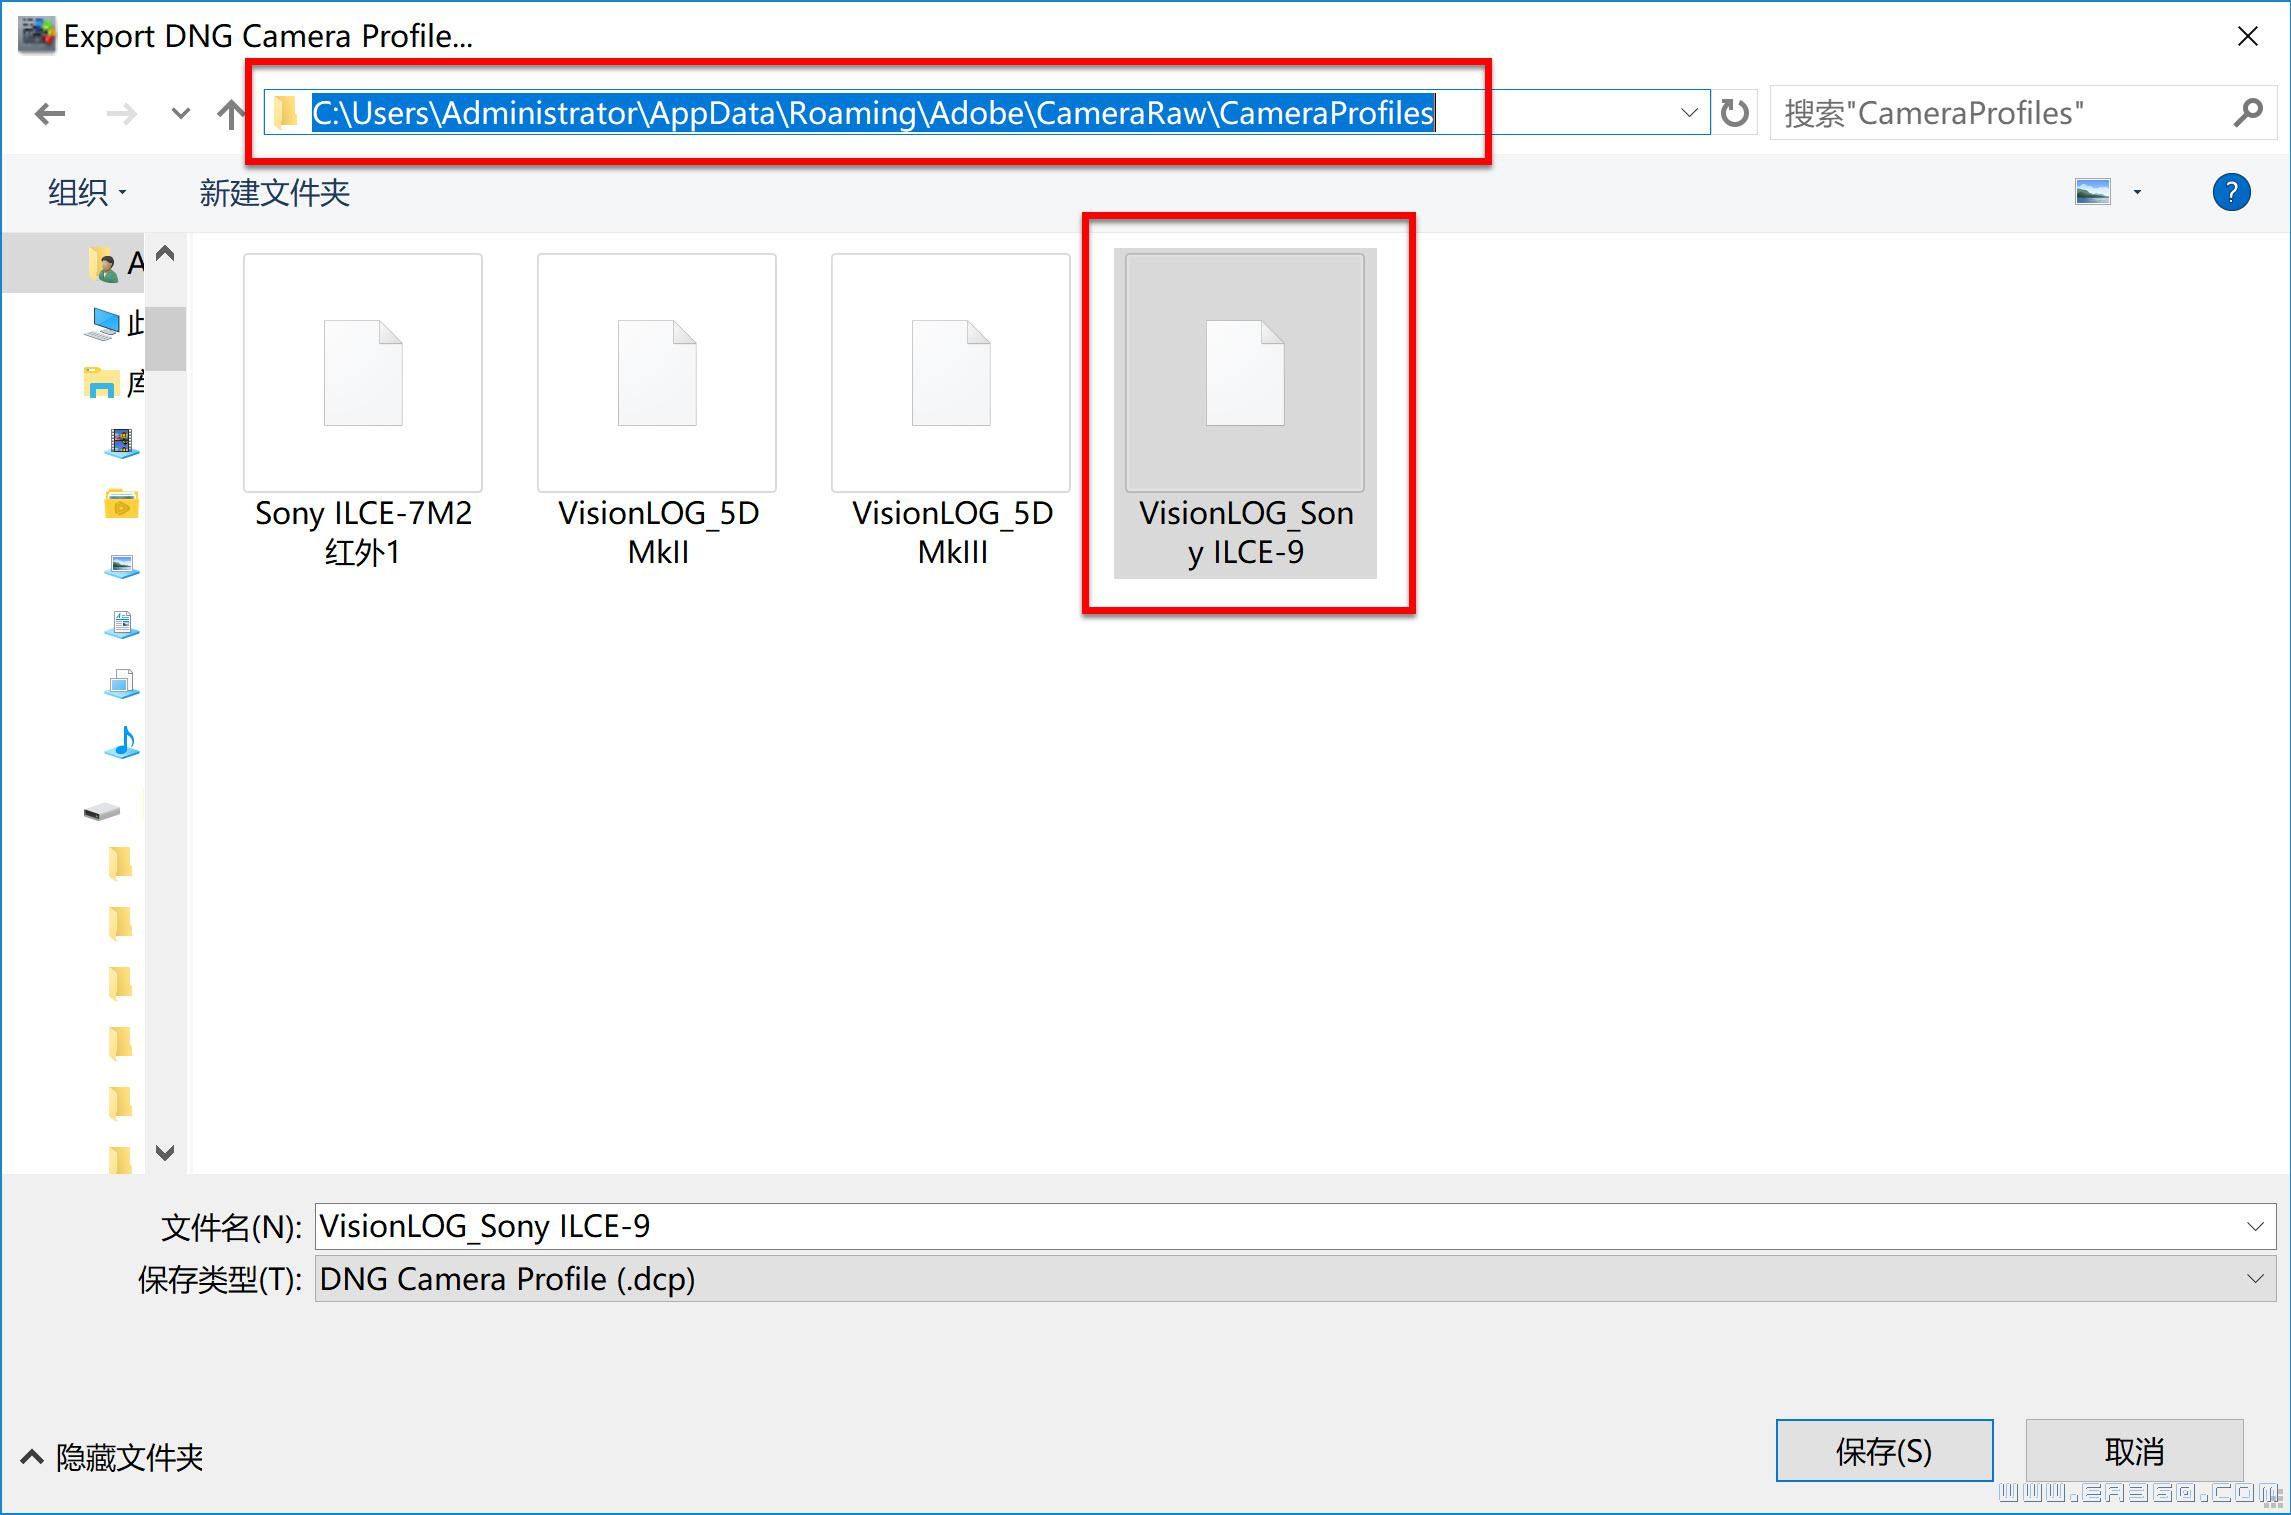
Task: Open the save type dropdown
Action: [2254, 1279]
